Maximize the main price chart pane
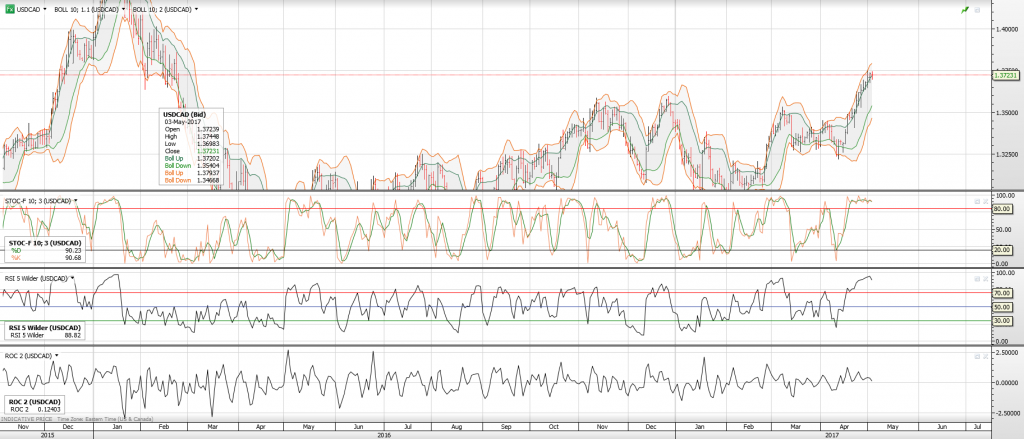 tap(979, 9)
